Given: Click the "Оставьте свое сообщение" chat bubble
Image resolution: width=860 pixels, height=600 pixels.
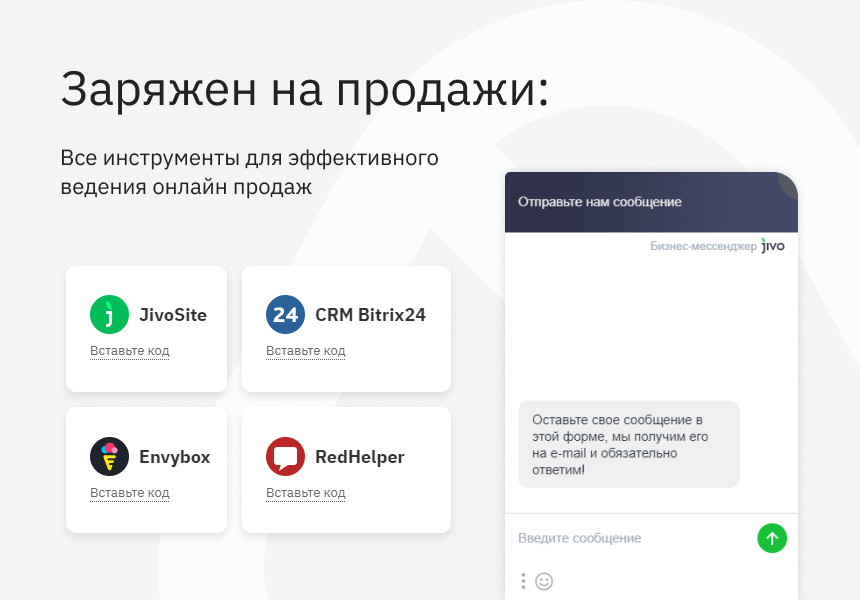Looking at the screenshot, I should pos(628,444).
